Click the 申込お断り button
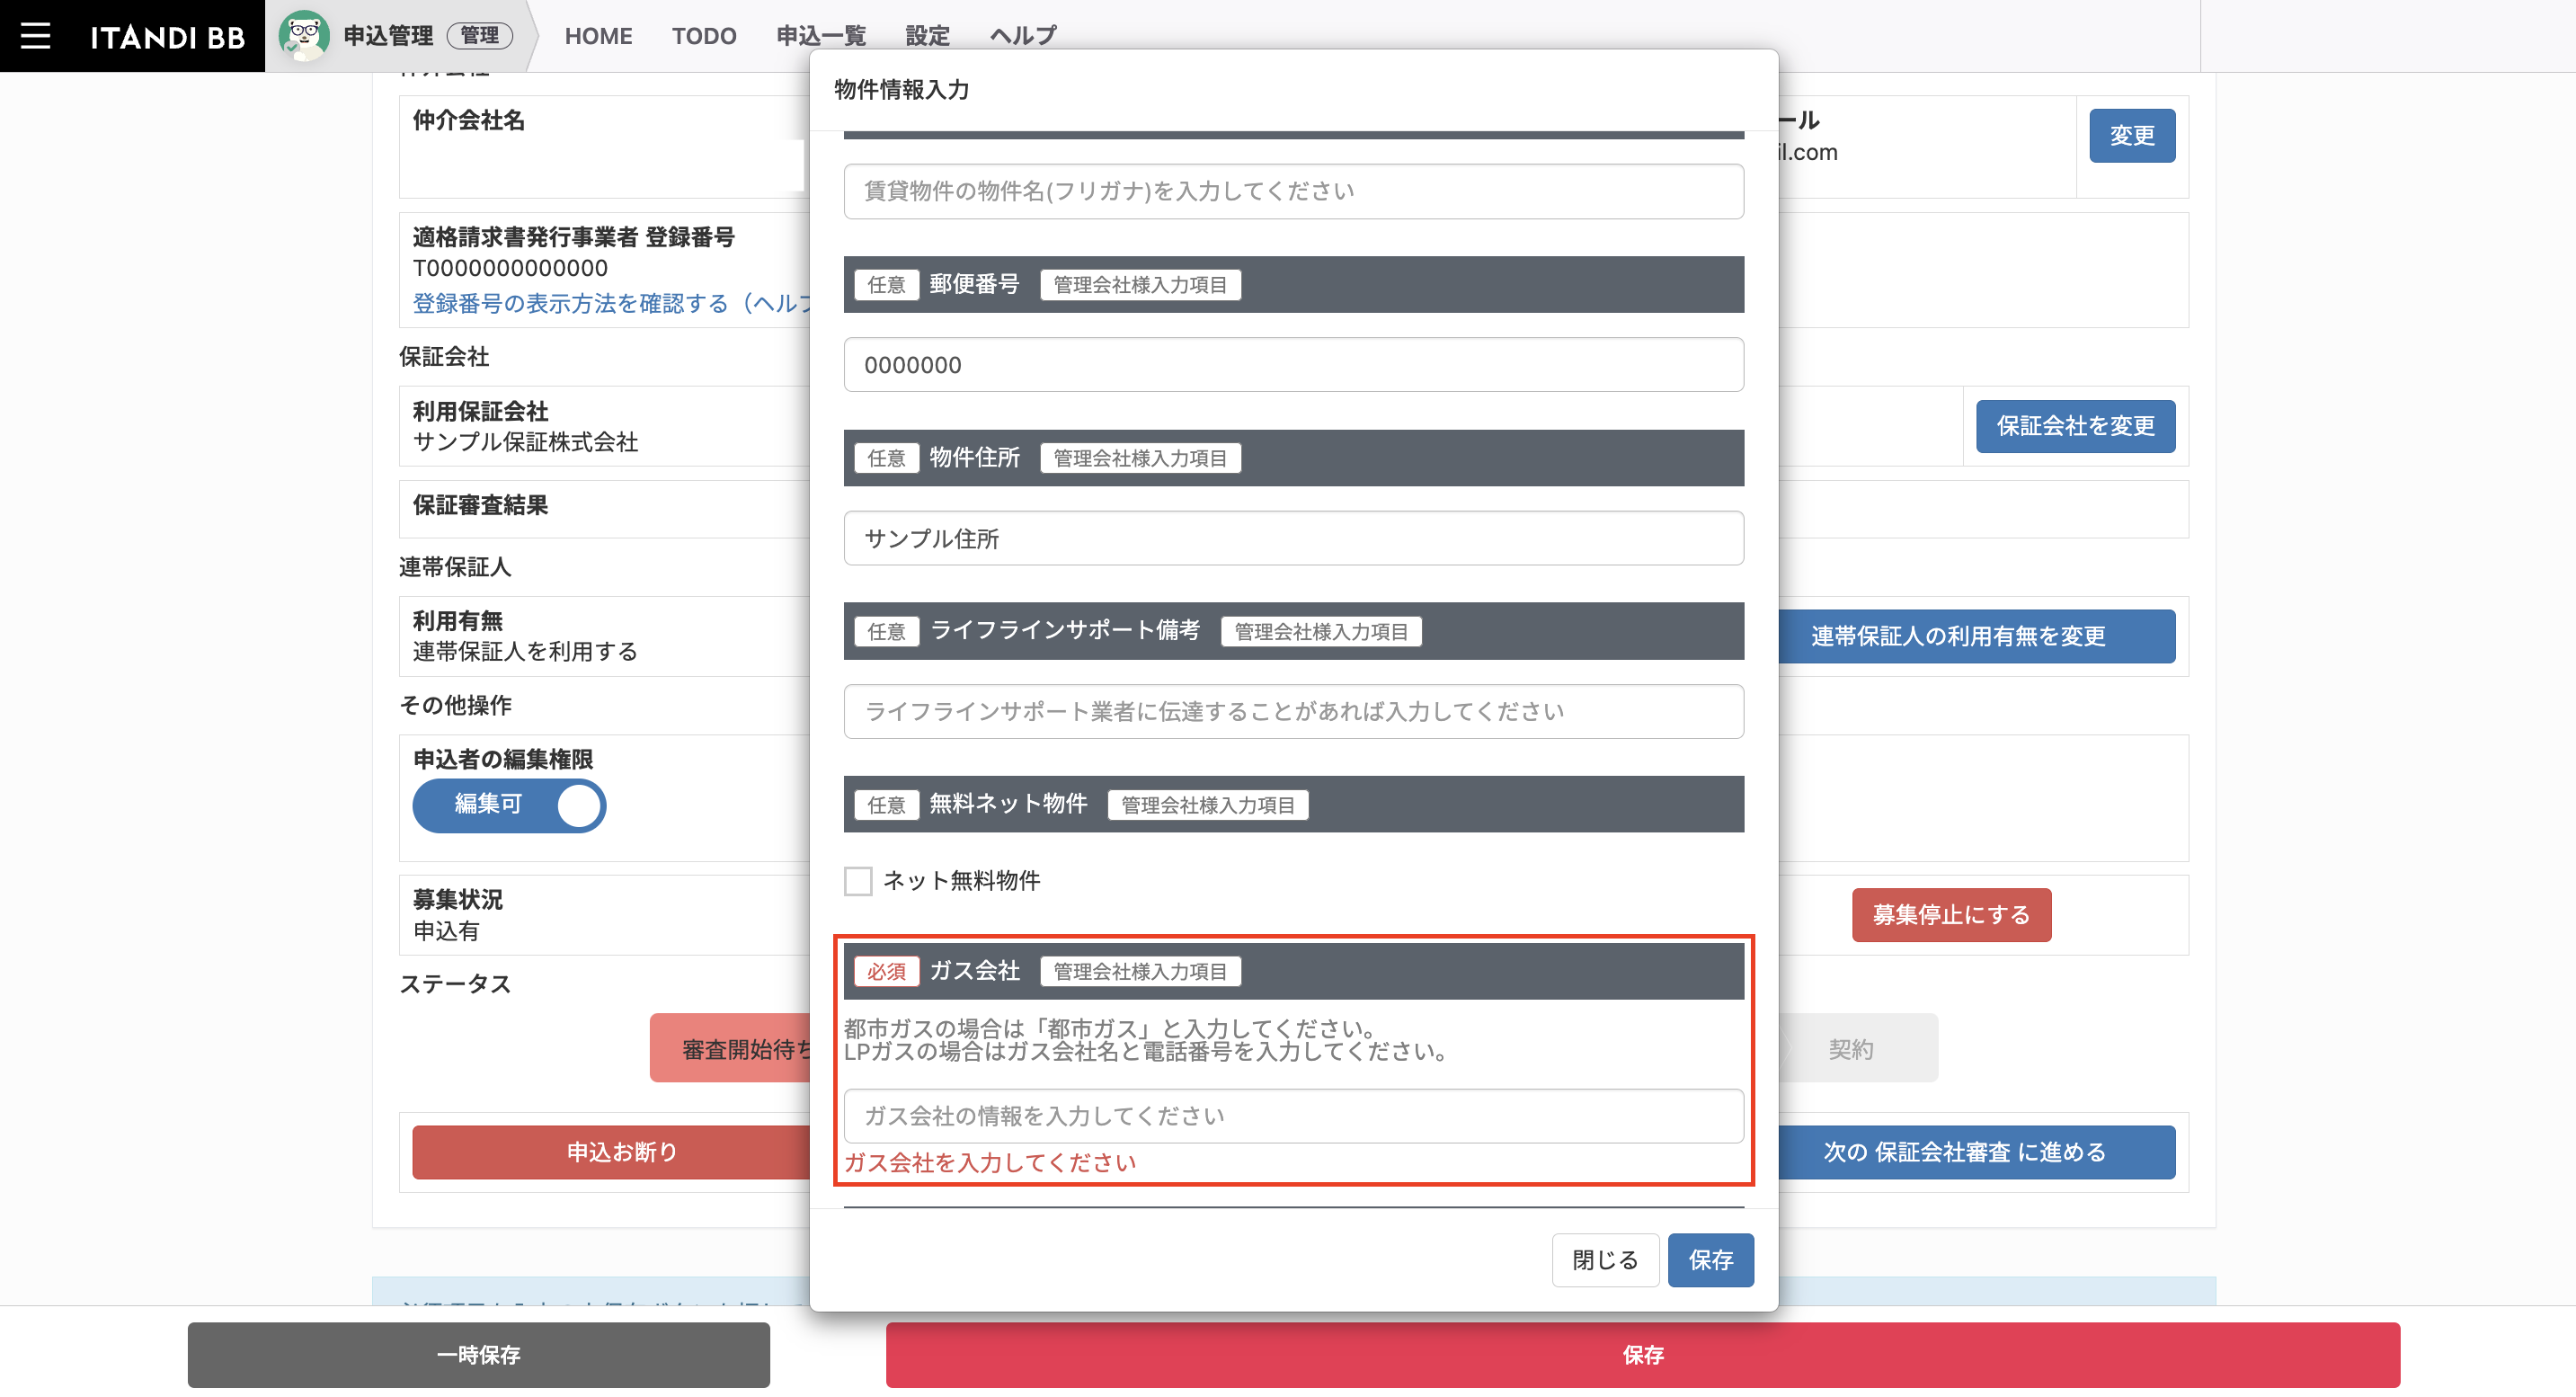 click(x=612, y=1152)
